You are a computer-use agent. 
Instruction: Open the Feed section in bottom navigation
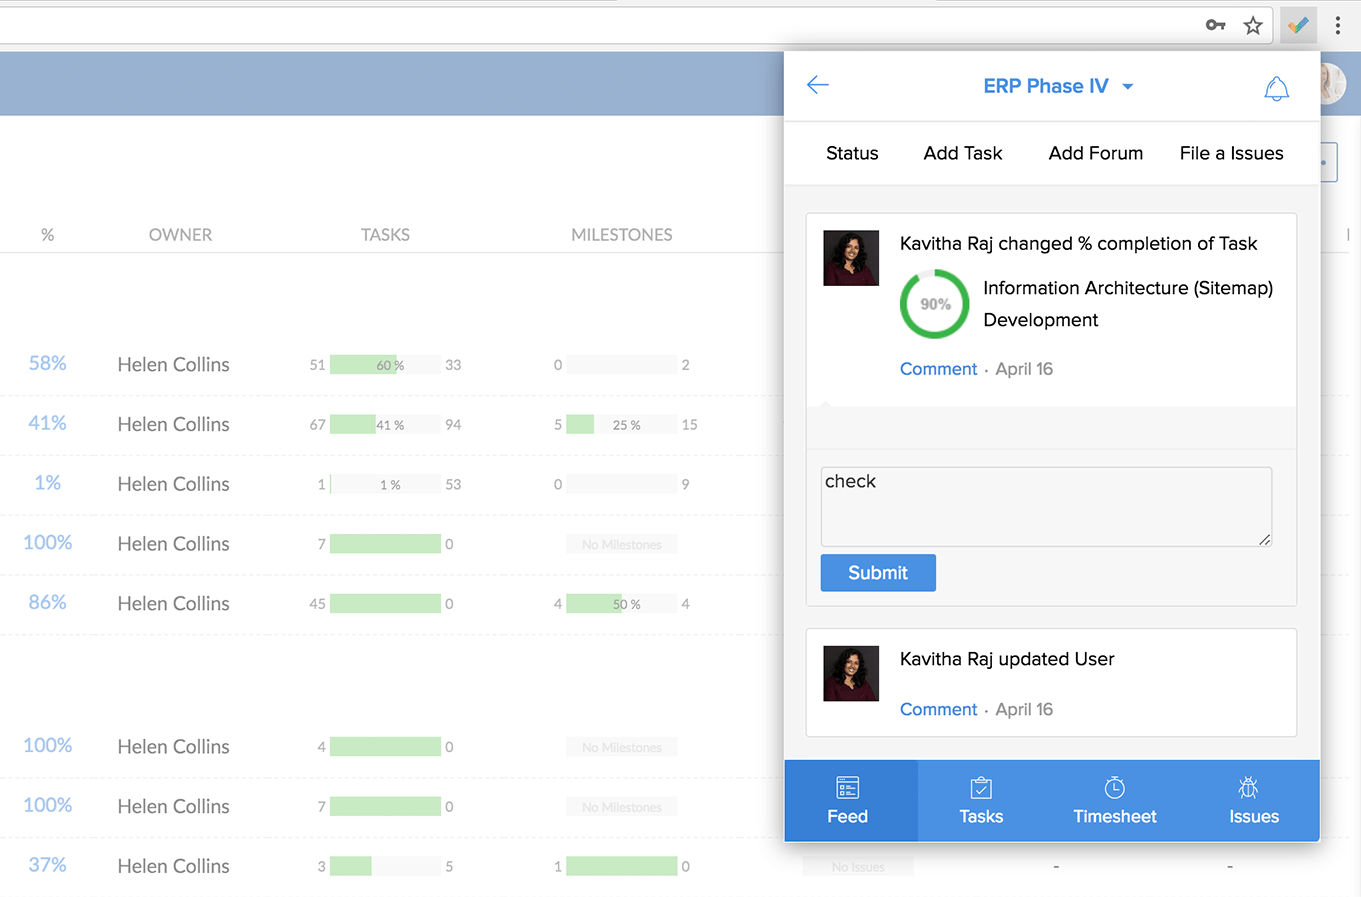point(847,800)
